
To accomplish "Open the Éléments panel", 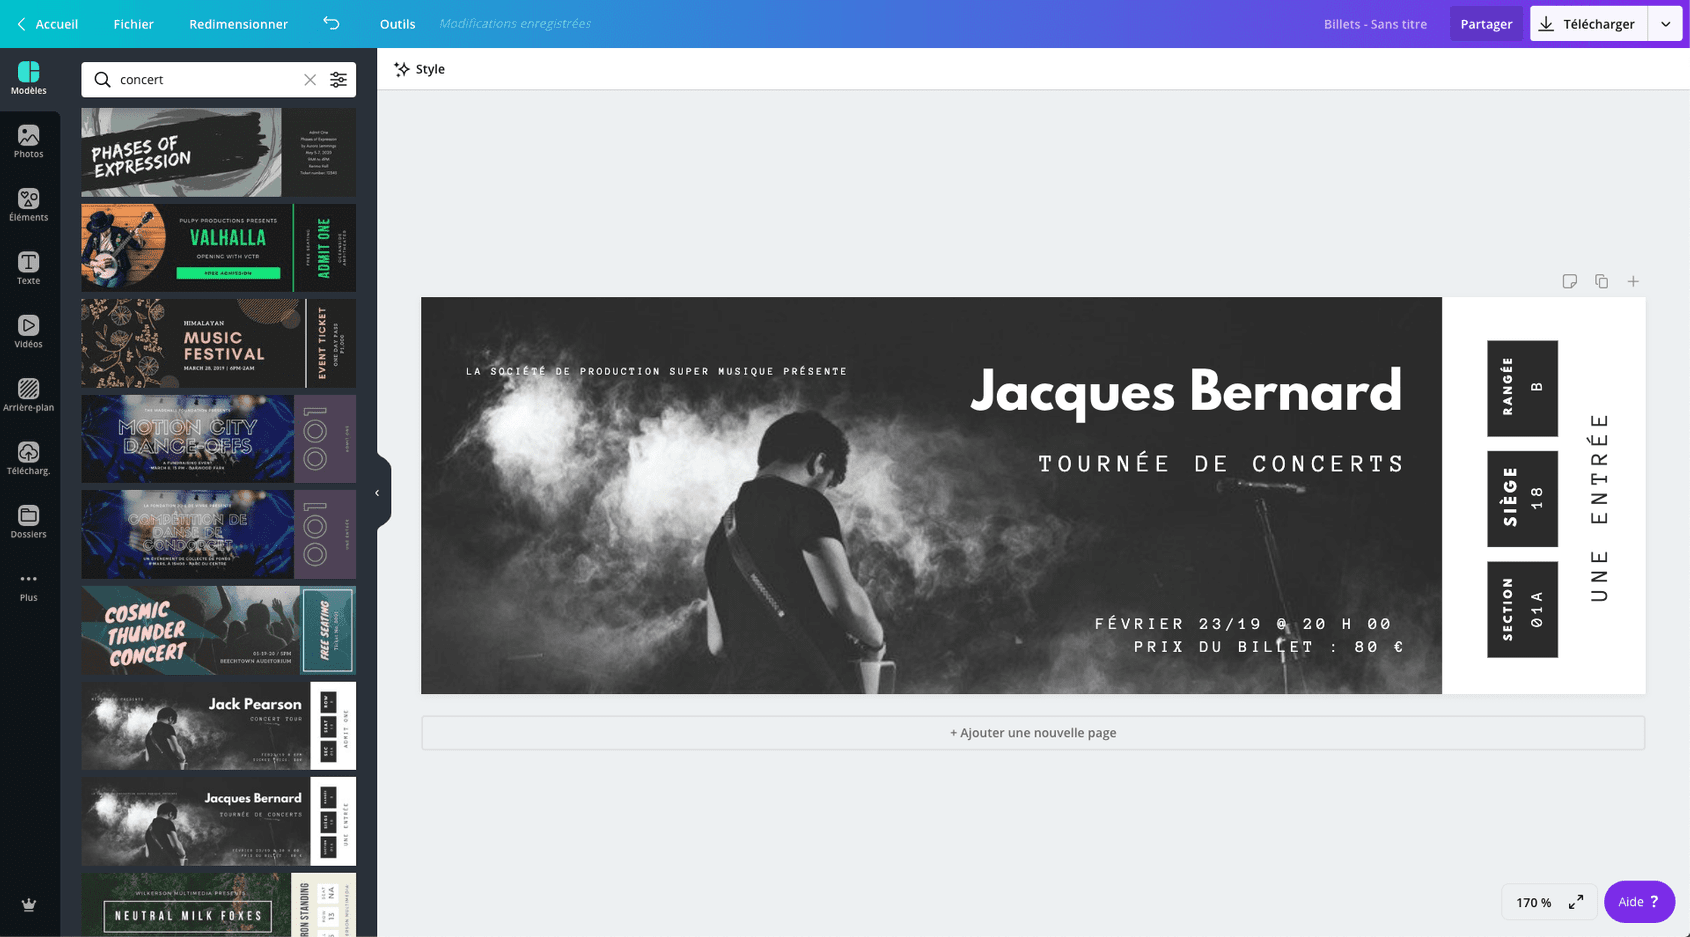I will (28, 205).
